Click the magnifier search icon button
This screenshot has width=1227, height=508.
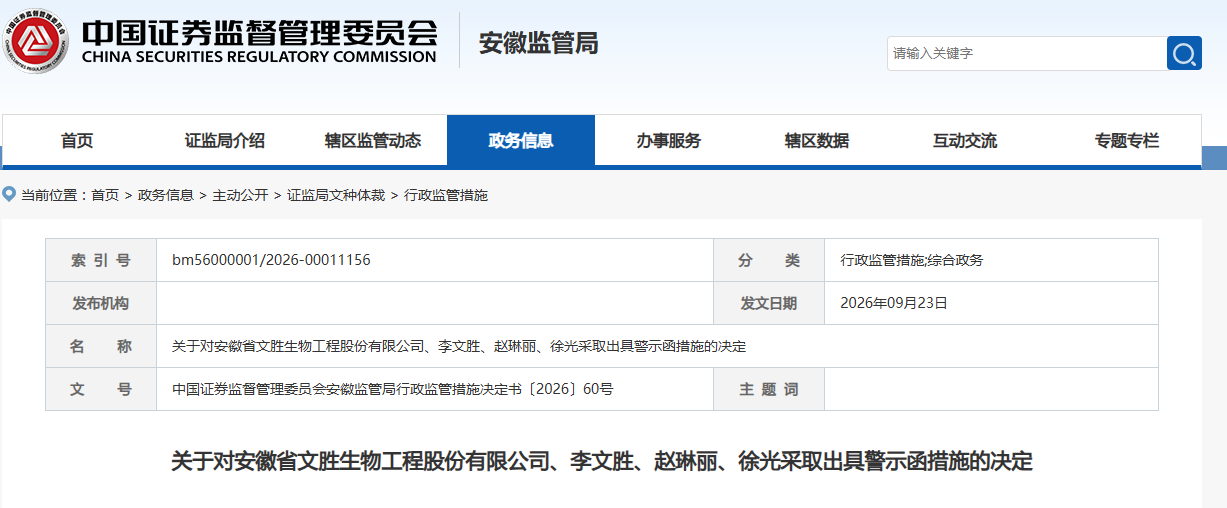1184,53
